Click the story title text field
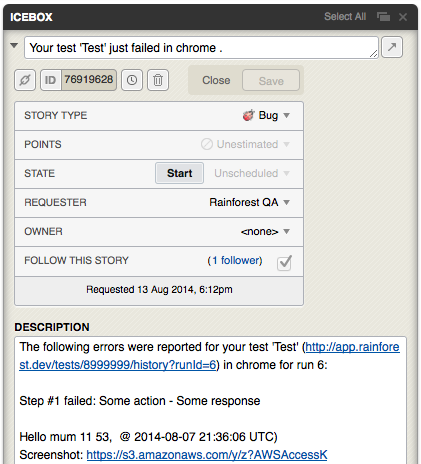This screenshot has height=464, width=421. 201,48
